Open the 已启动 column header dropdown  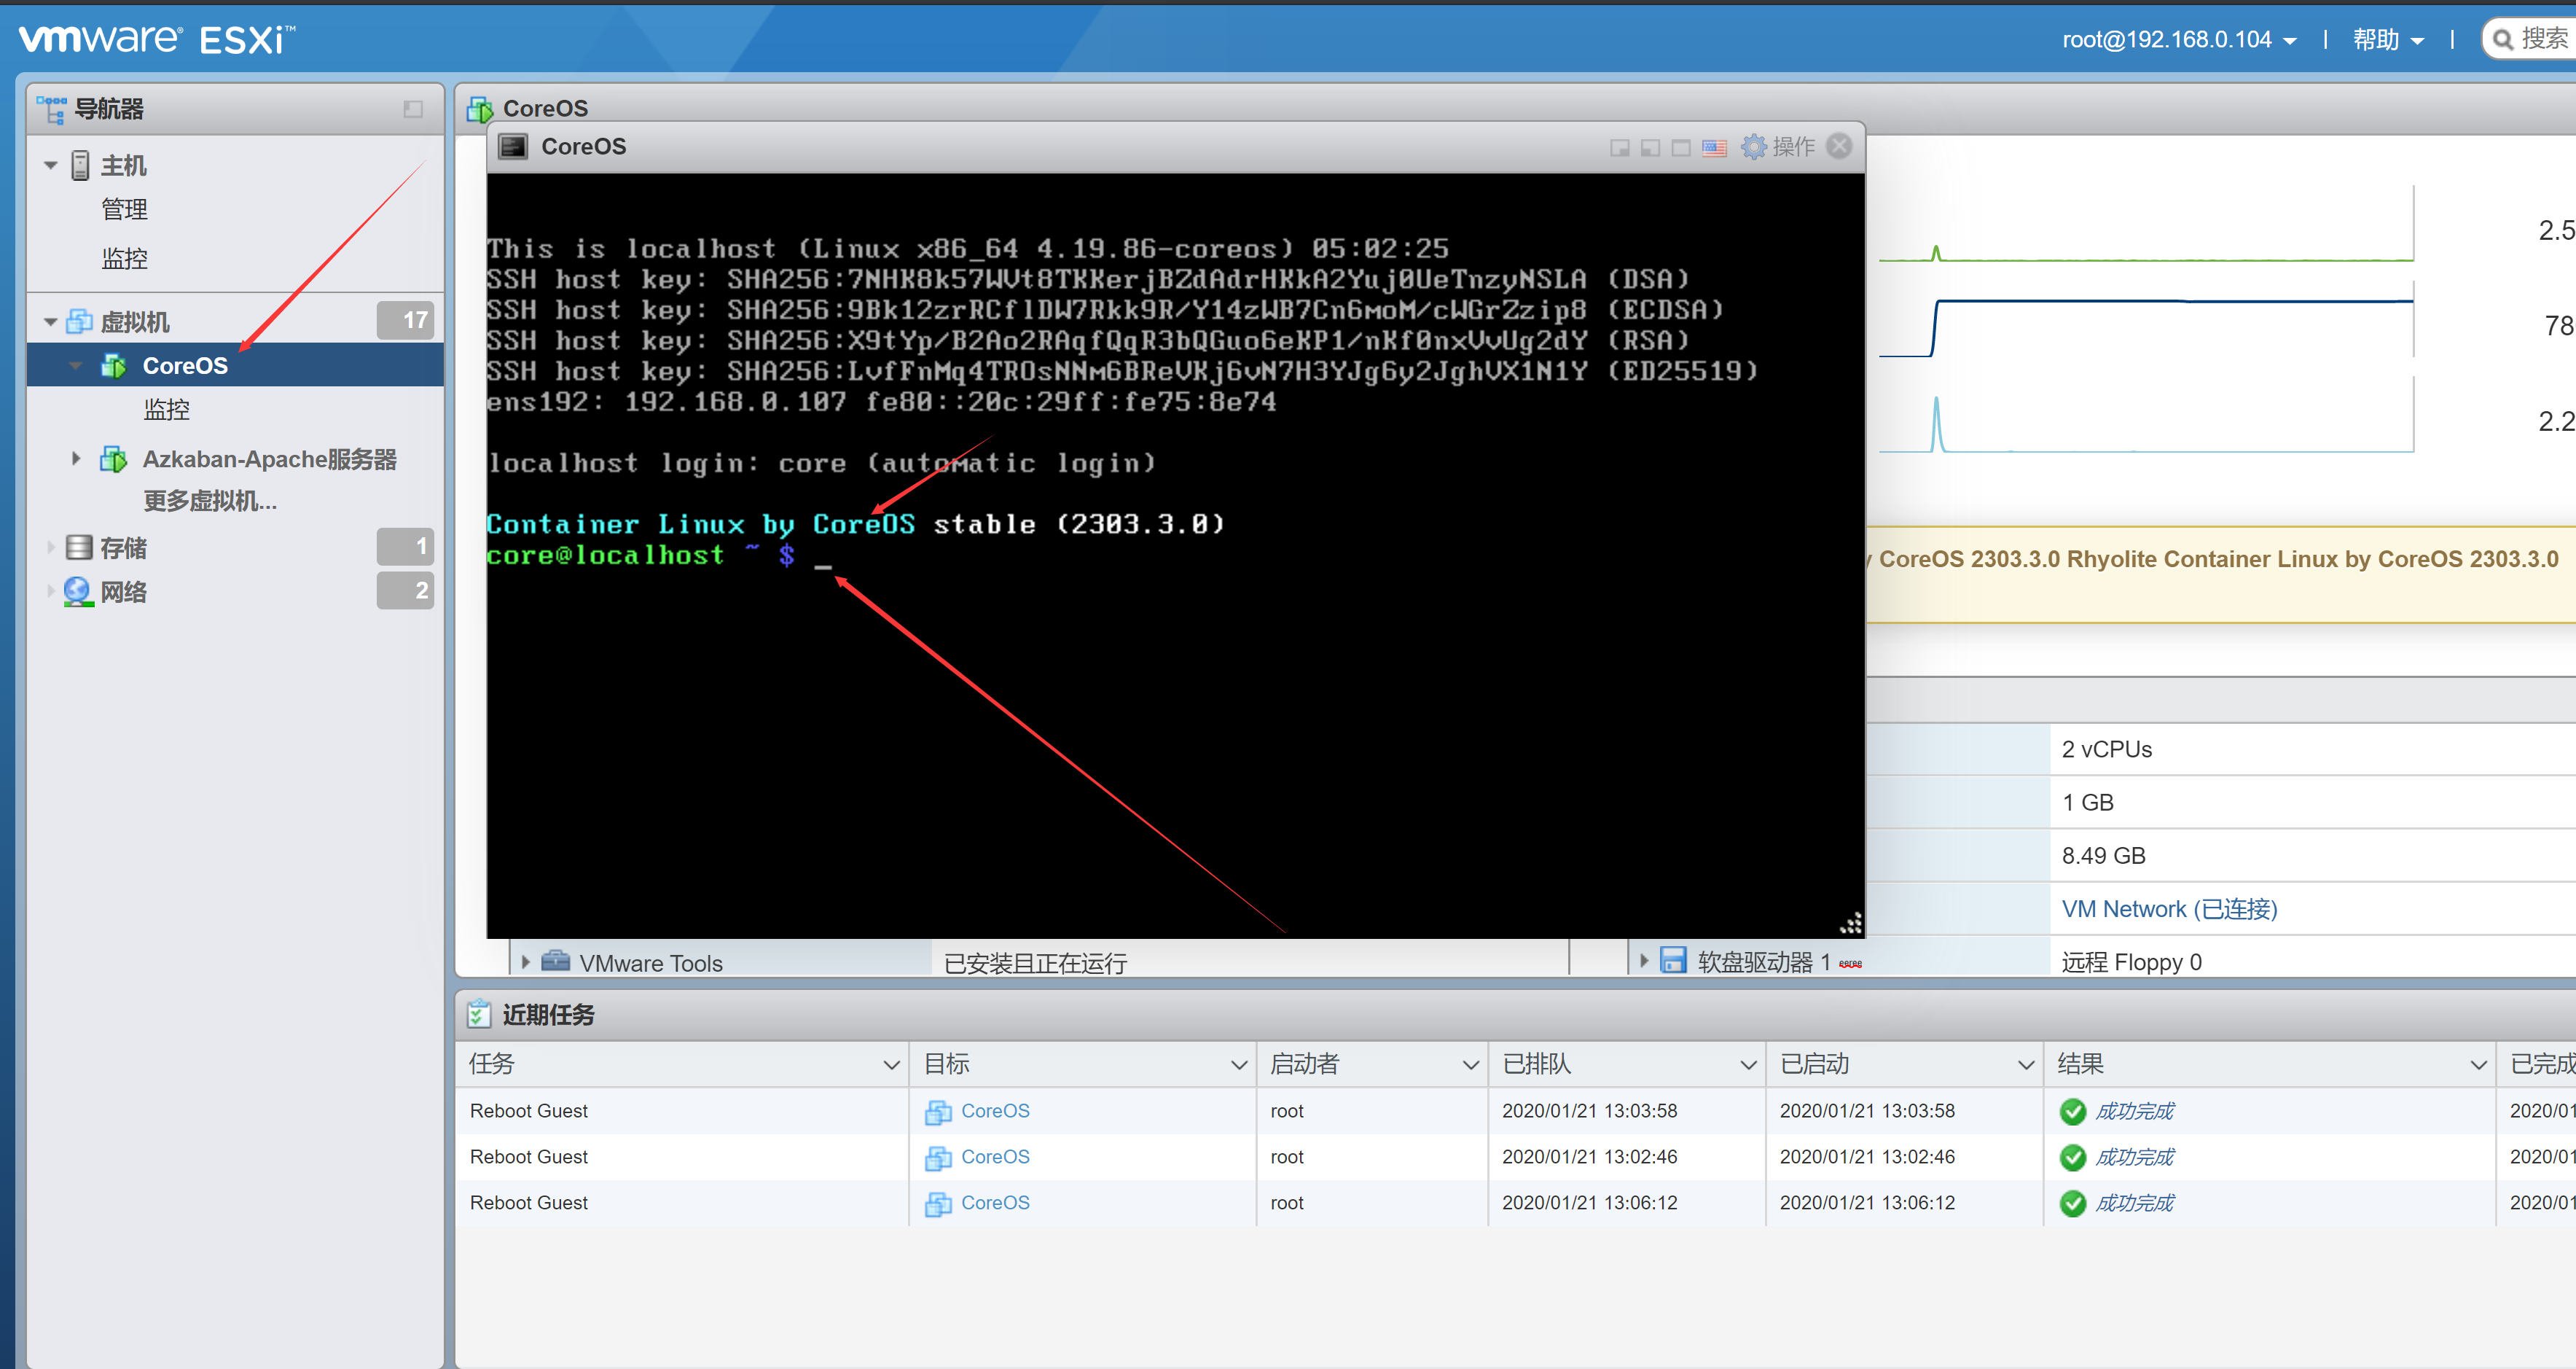2026,1065
